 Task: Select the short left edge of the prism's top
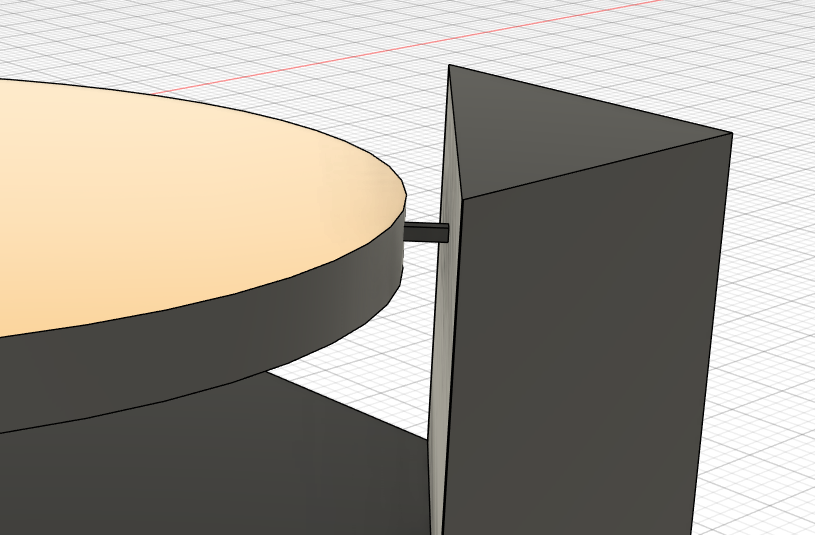tap(457, 130)
